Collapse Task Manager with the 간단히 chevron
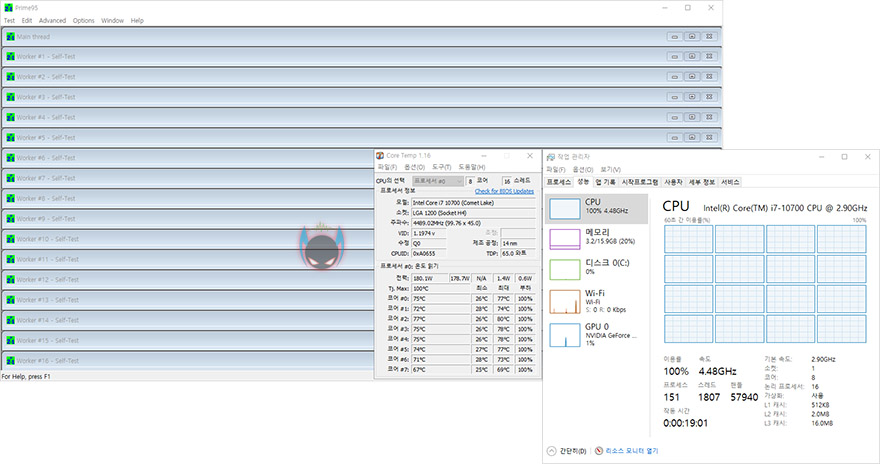Image resolution: width=880 pixels, height=464 pixels. (x=552, y=451)
